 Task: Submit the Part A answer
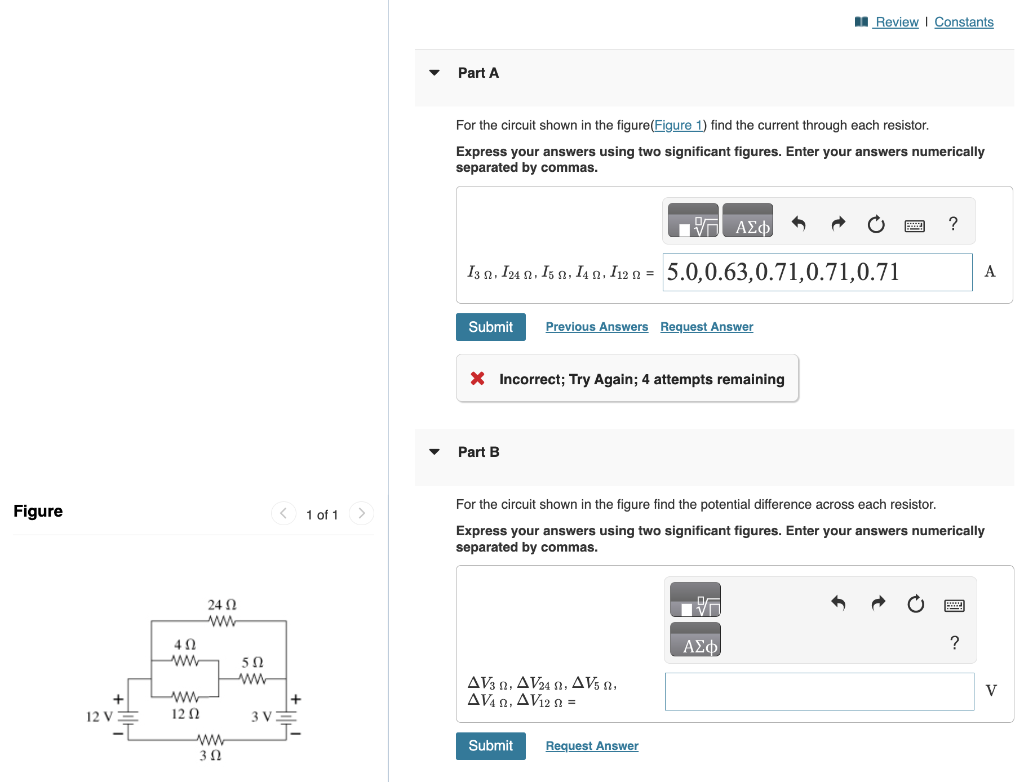(490, 326)
